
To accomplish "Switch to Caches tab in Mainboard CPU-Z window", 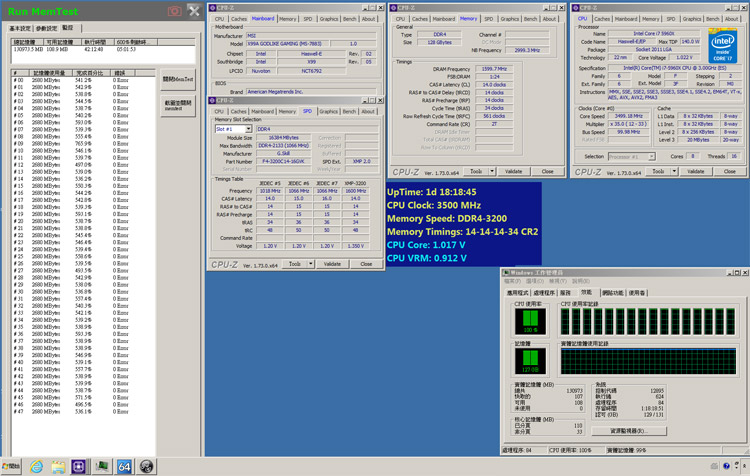I will point(239,19).
